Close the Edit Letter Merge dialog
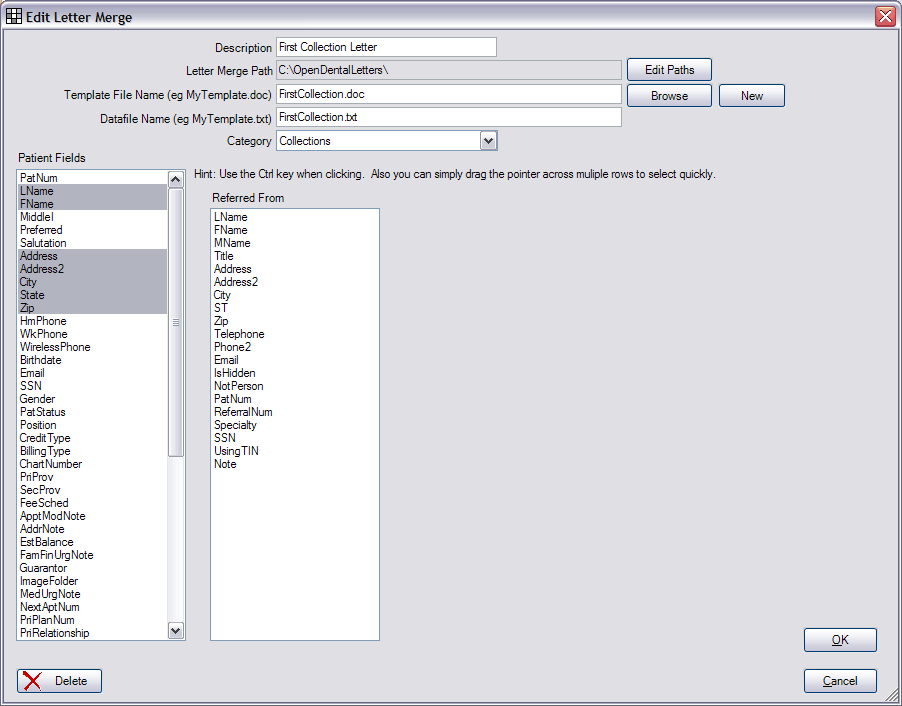902x706 pixels. click(x=884, y=17)
